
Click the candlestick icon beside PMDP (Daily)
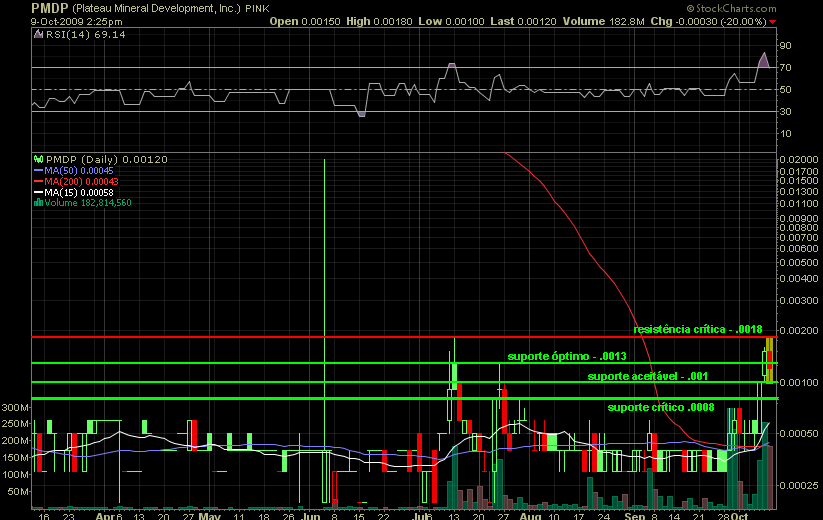tap(38, 159)
